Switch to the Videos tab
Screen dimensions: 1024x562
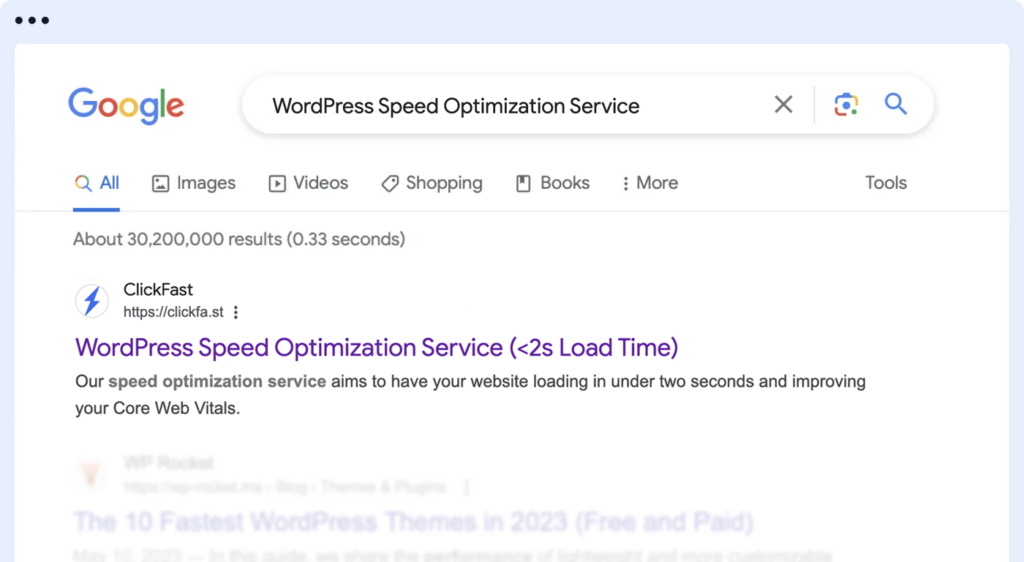(x=308, y=183)
